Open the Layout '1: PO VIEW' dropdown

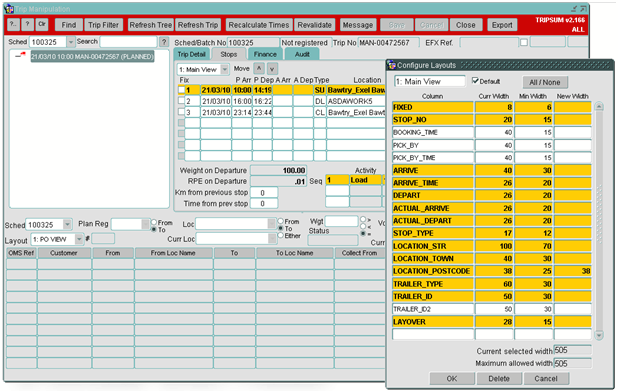(79, 239)
